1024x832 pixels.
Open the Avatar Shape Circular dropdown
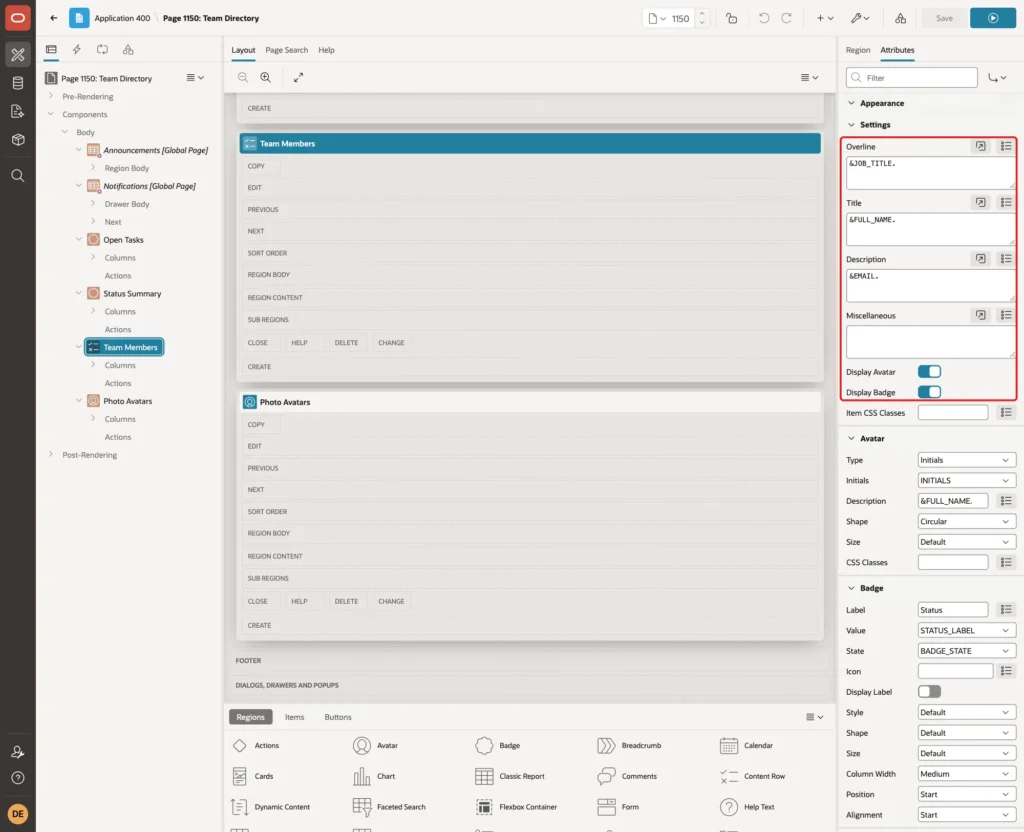pos(967,522)
